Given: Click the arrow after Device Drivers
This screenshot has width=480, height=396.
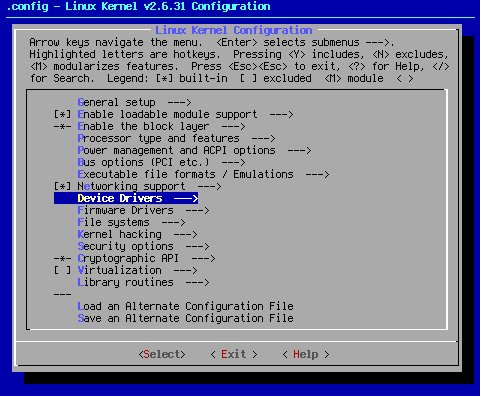Looking at the screenshot, I should [x=186, y=198].
